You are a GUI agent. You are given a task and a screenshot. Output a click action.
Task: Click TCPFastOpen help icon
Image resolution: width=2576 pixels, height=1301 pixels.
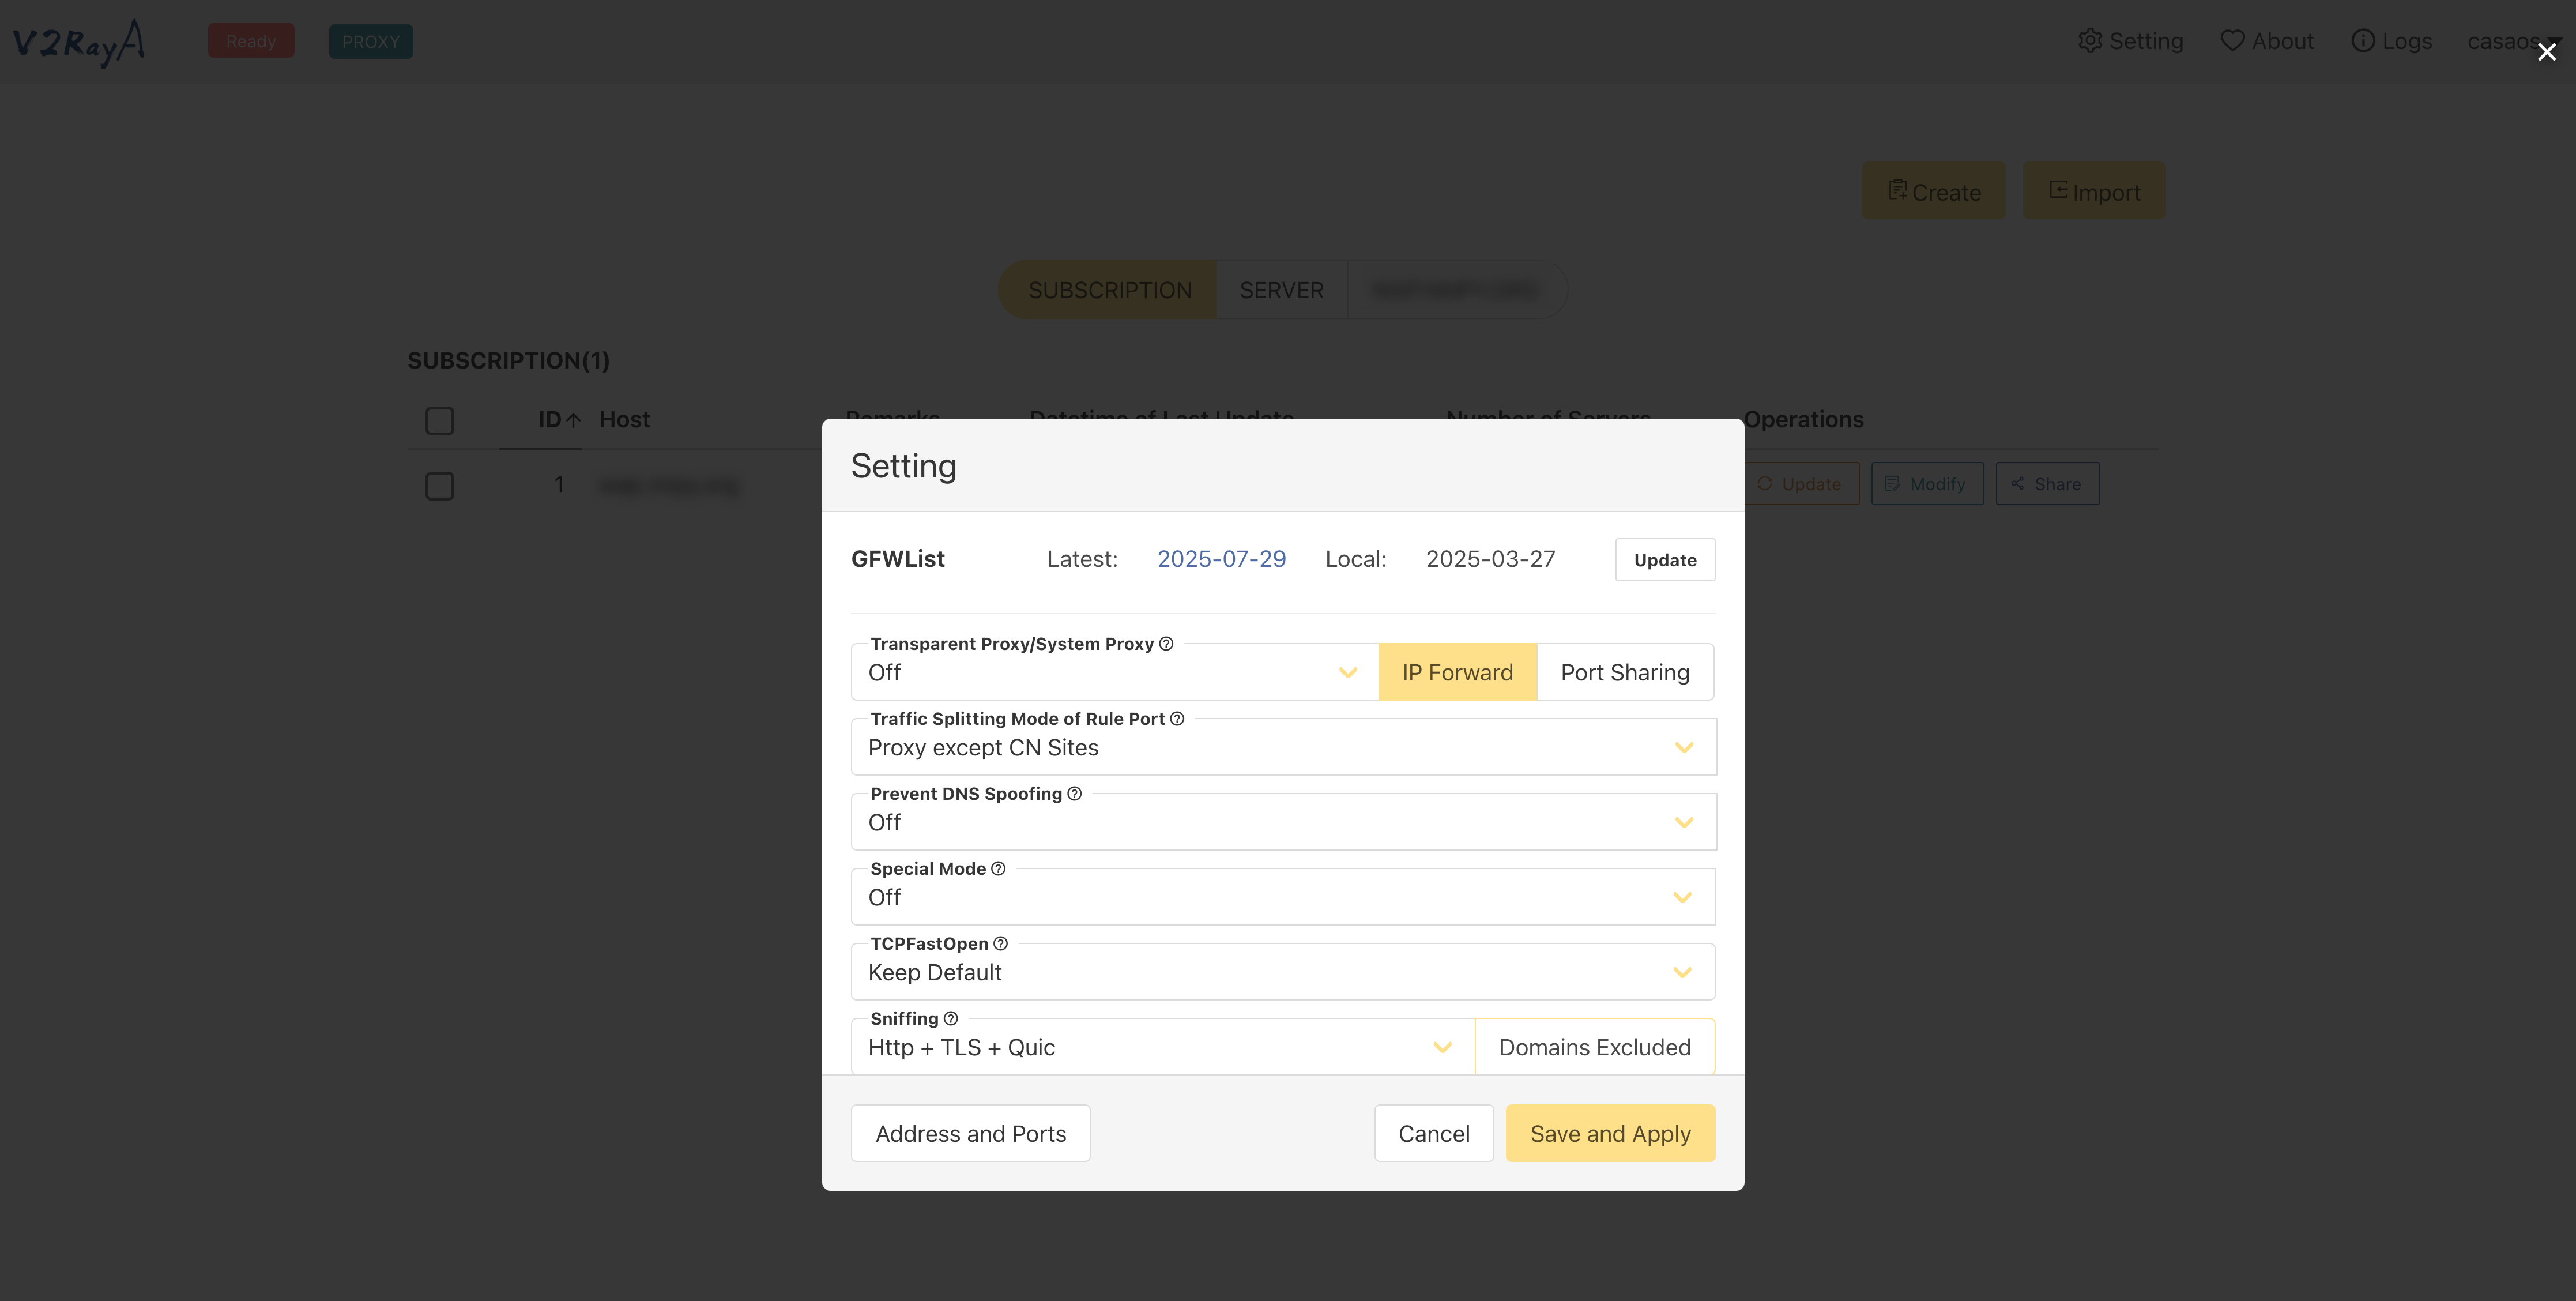(x=1000, y=944)
